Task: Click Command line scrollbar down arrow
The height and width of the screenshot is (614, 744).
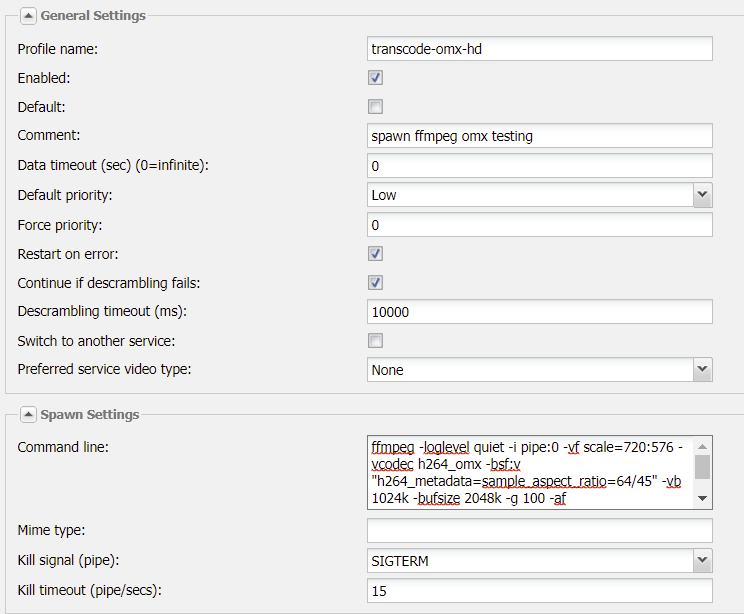Action: [703, 499]
